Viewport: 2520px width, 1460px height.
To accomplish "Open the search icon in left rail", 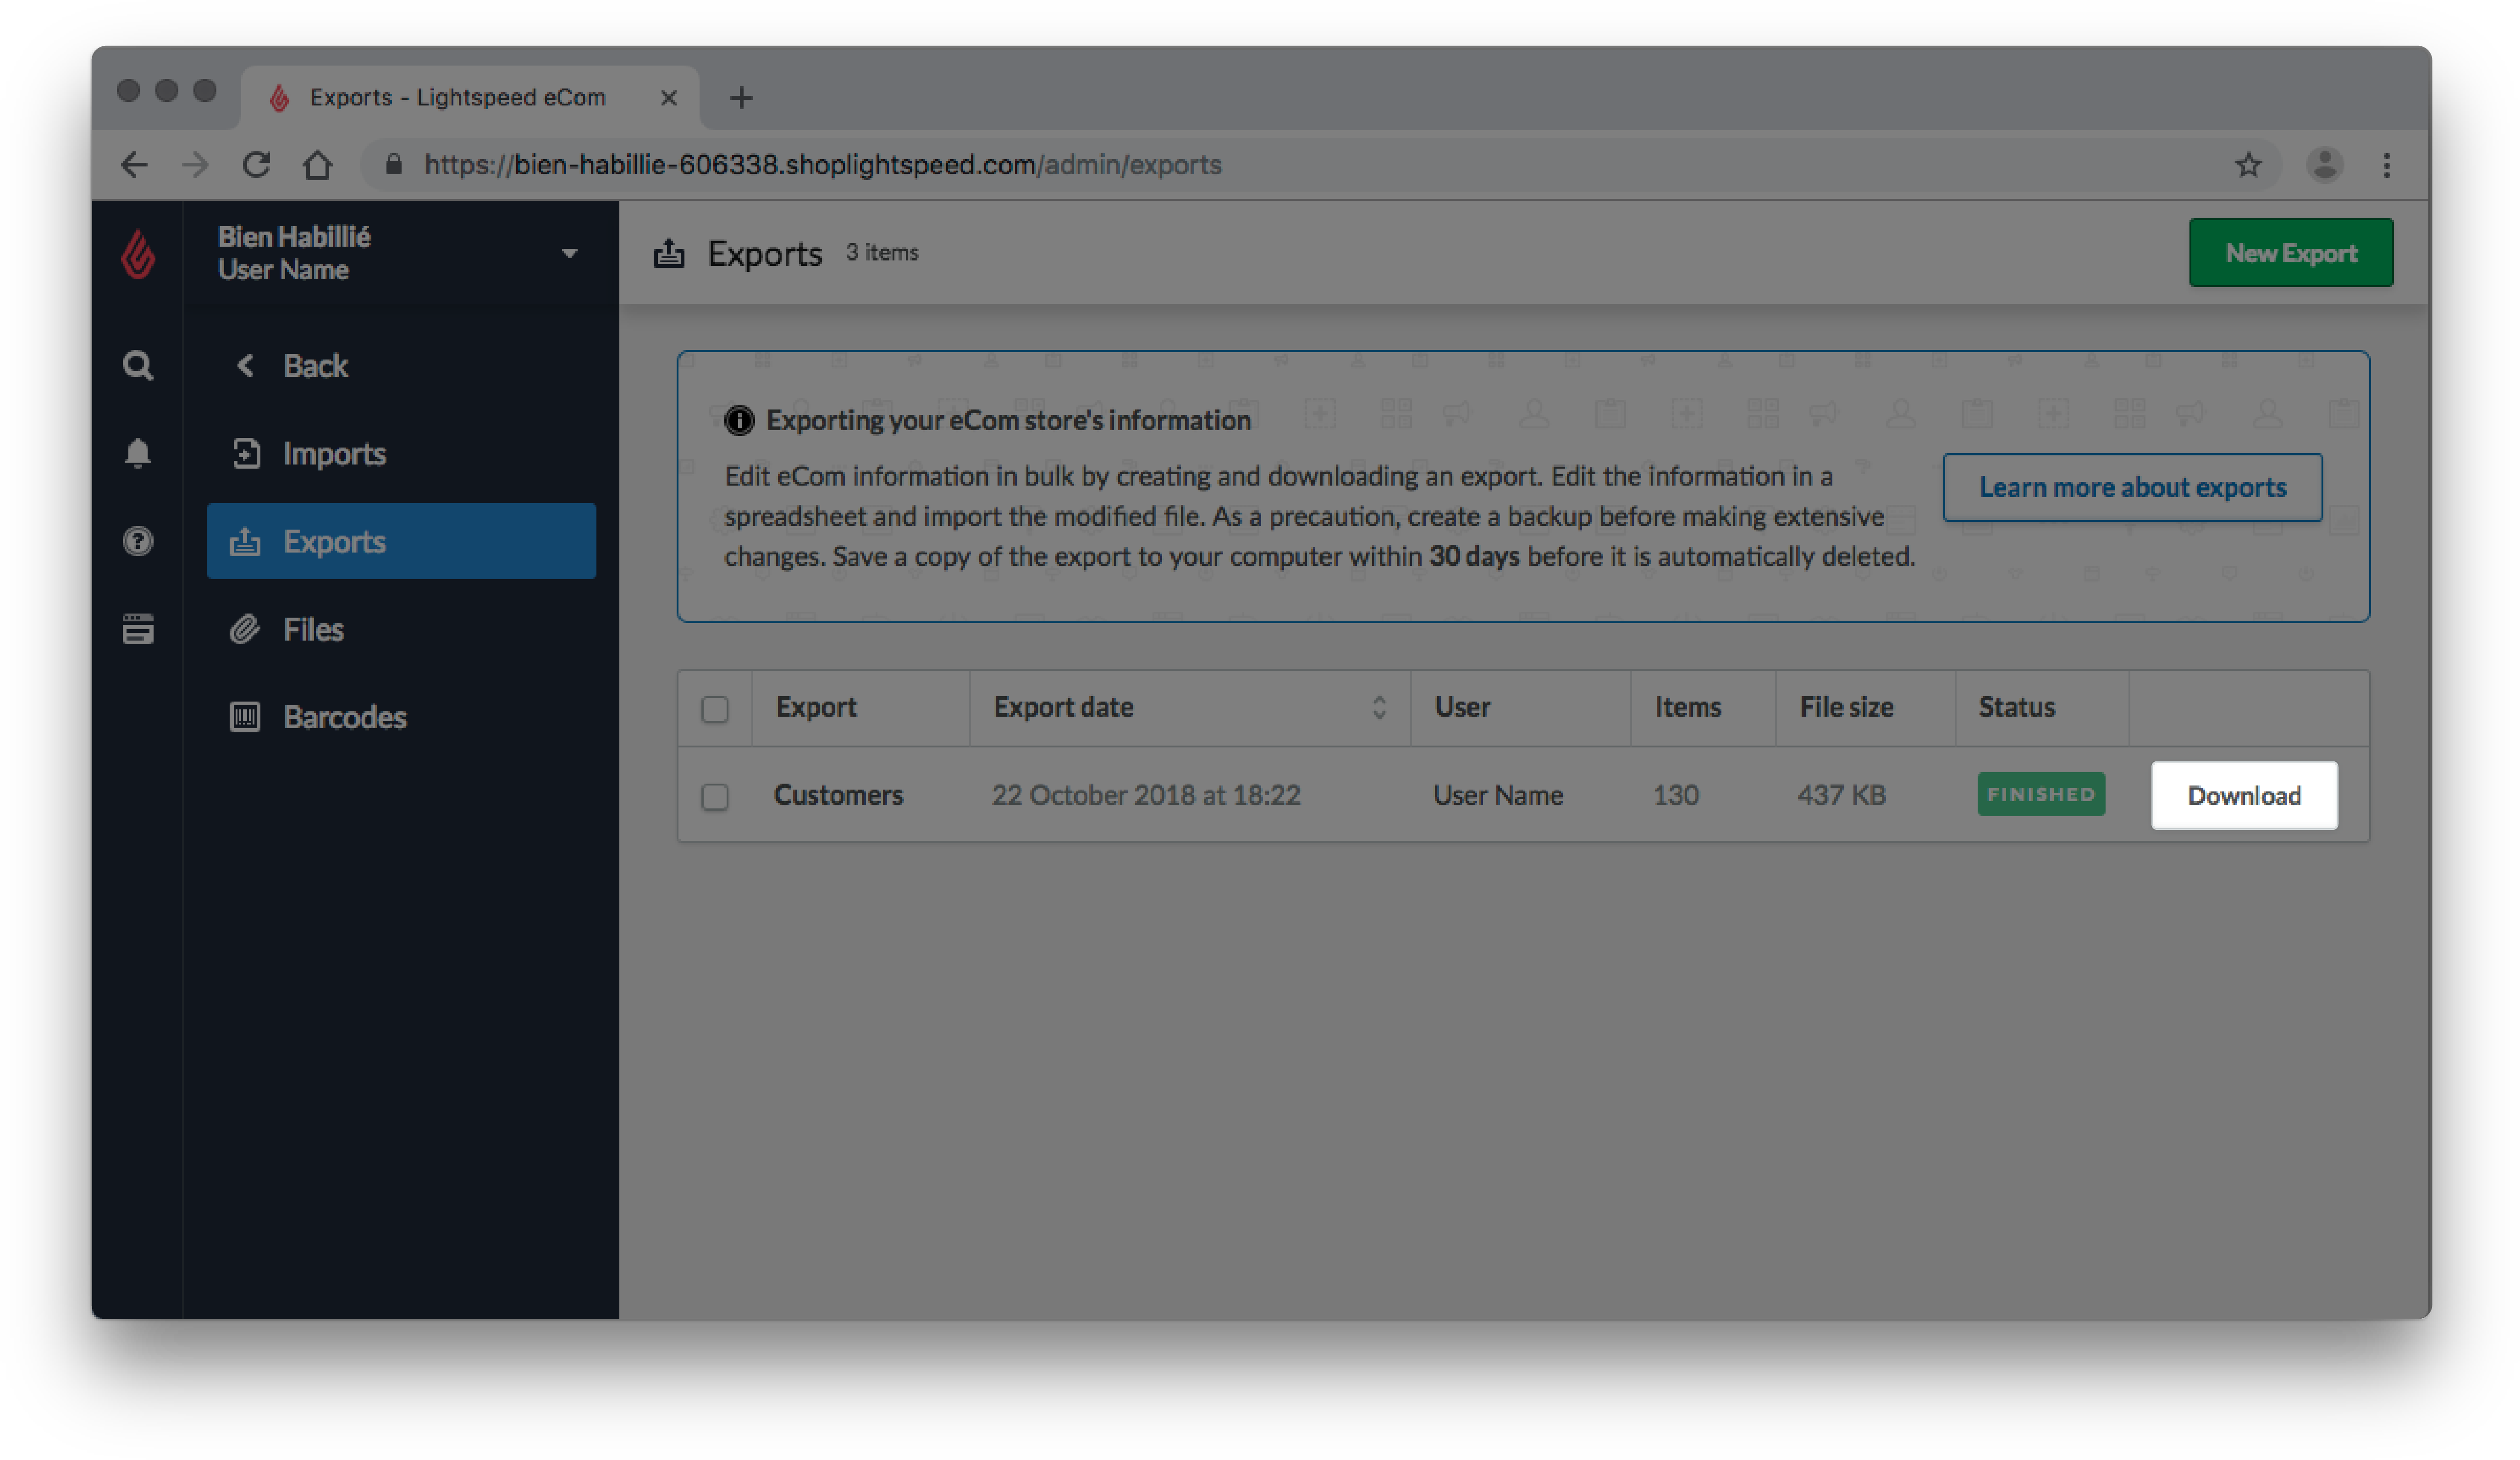I will (138, 366).
